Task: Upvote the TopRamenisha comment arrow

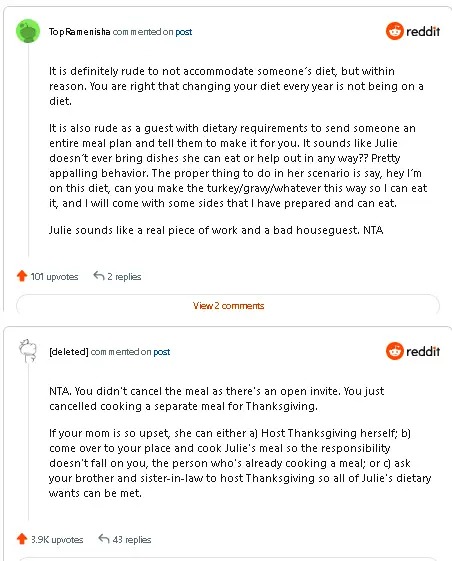Action: (22, 276)
